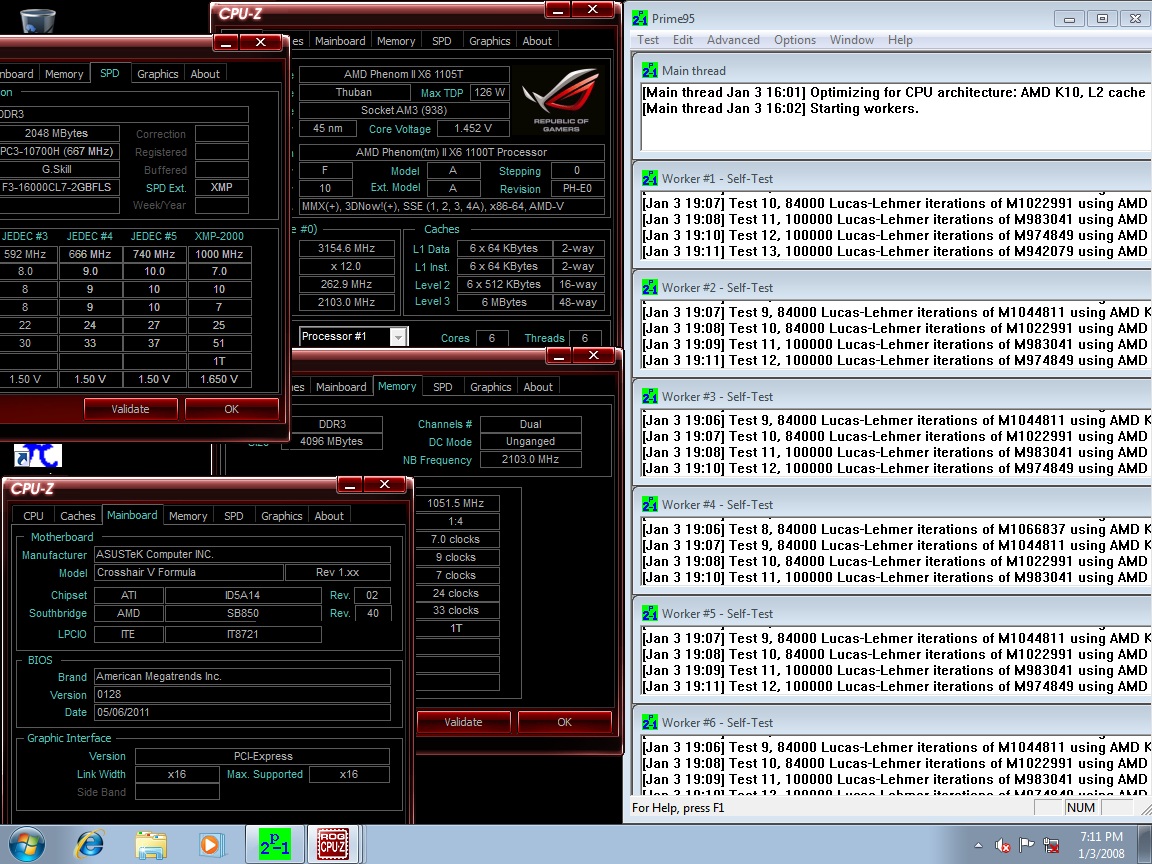
Task: Open Windows Media Player taskbar icon
Action: (x=211, y=845)
